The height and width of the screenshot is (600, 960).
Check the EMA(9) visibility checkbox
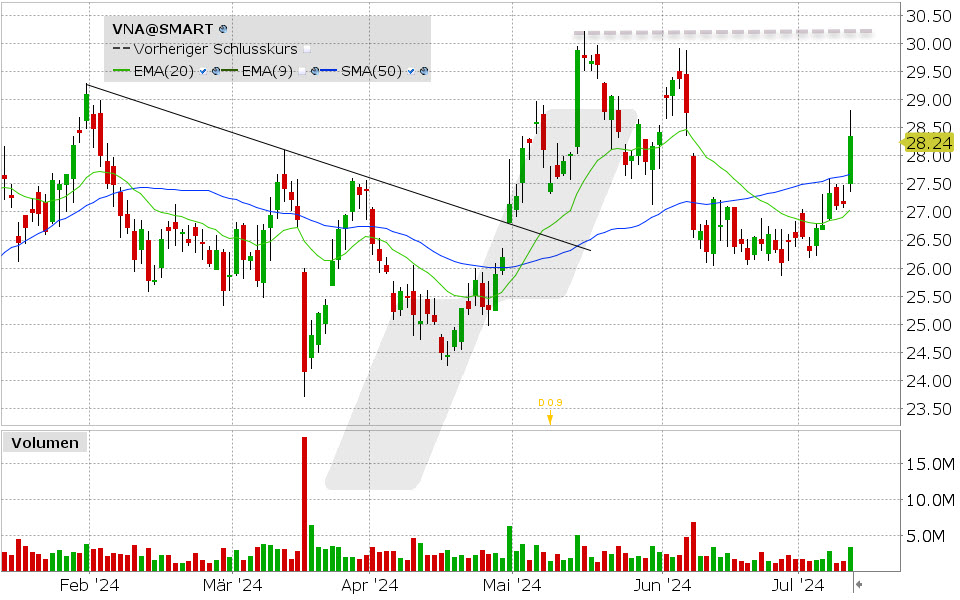302,71
